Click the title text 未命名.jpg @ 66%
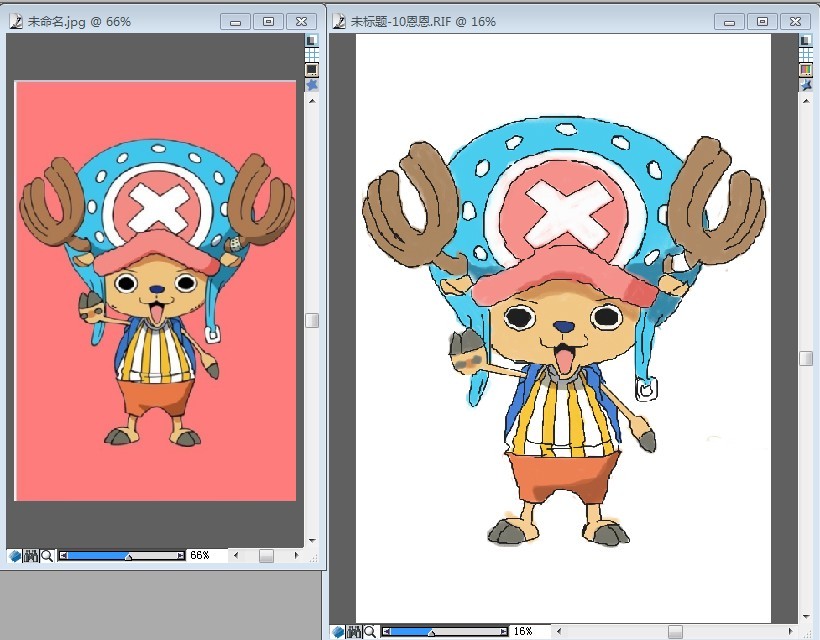The width and height of the screenshot is (820, 640). point(79,21)
